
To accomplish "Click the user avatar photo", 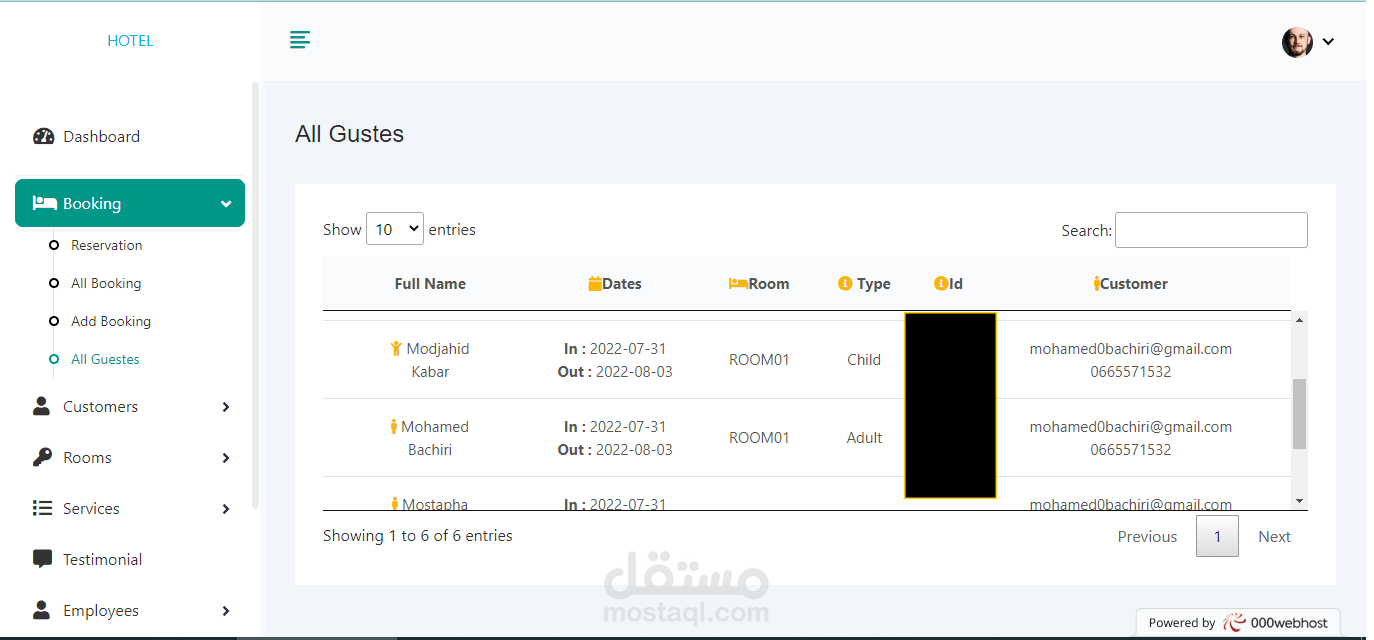I will [x=1297, y=42].
